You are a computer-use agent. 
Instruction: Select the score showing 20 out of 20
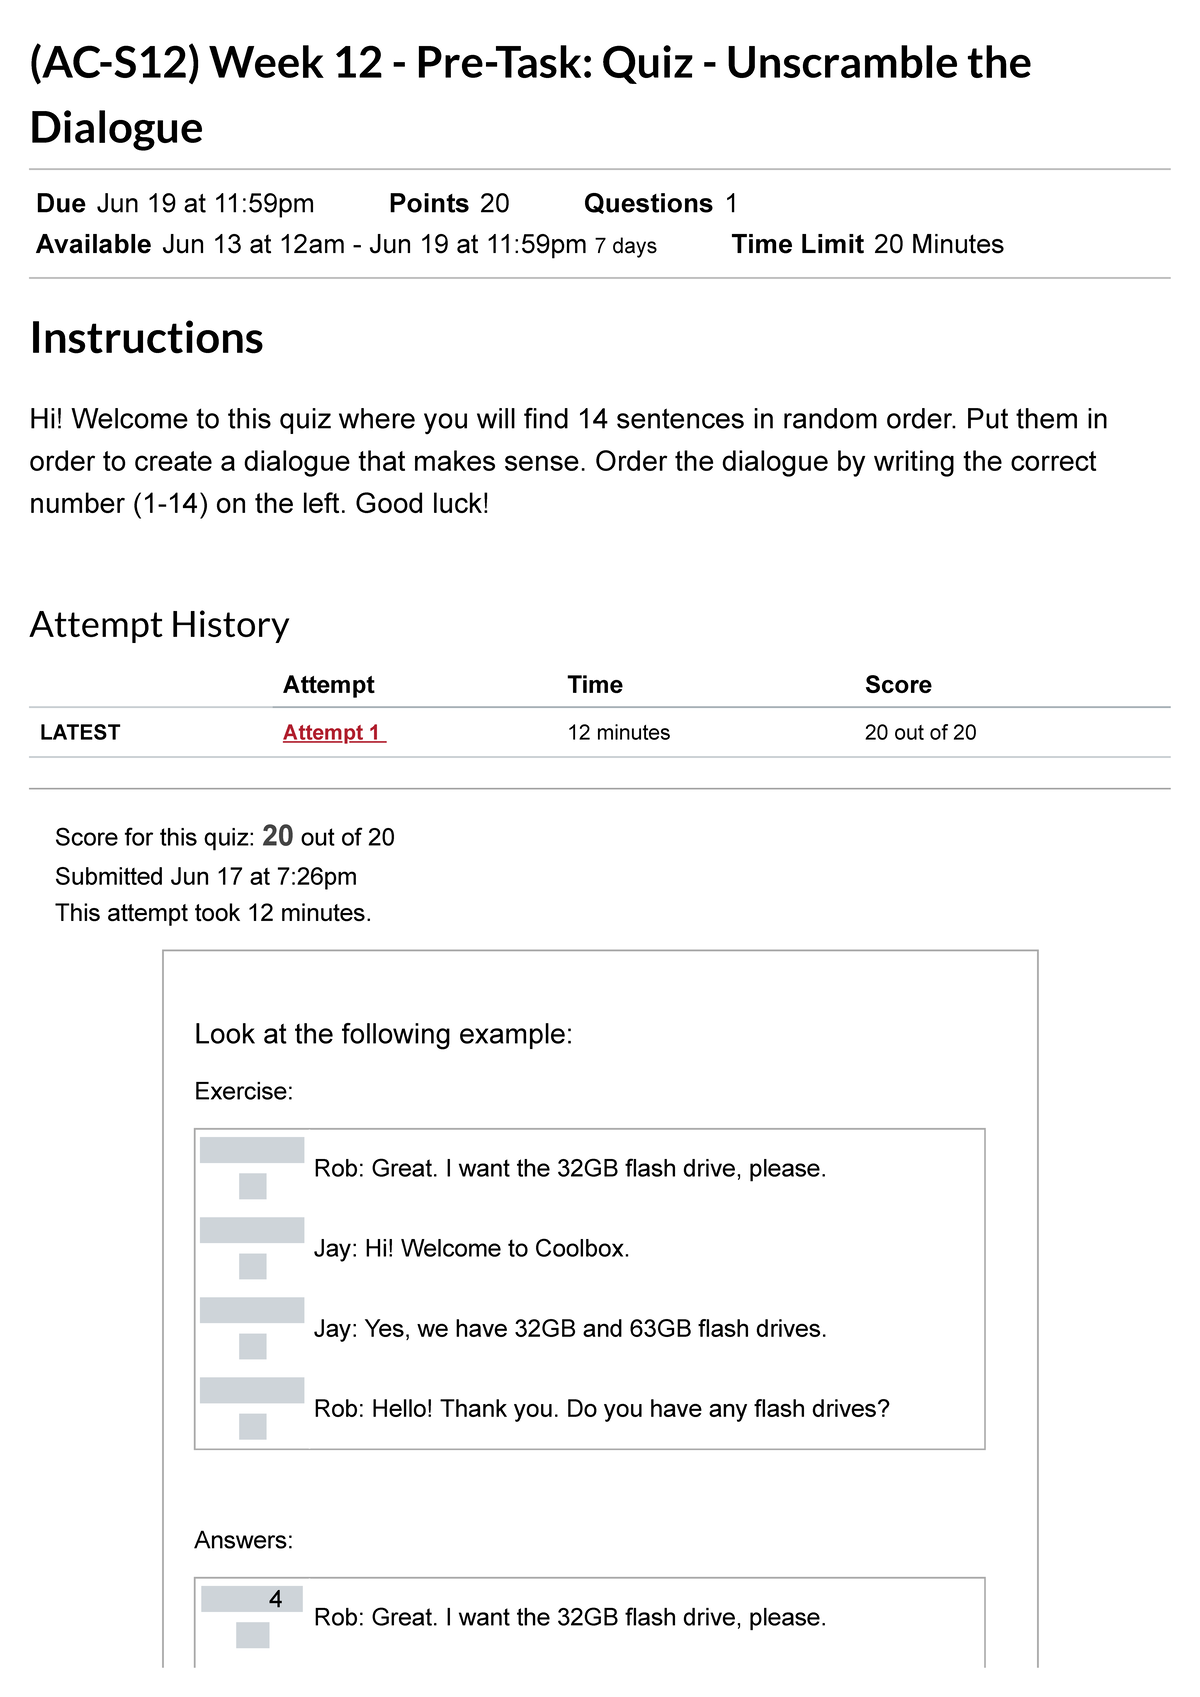click(920, 732)
